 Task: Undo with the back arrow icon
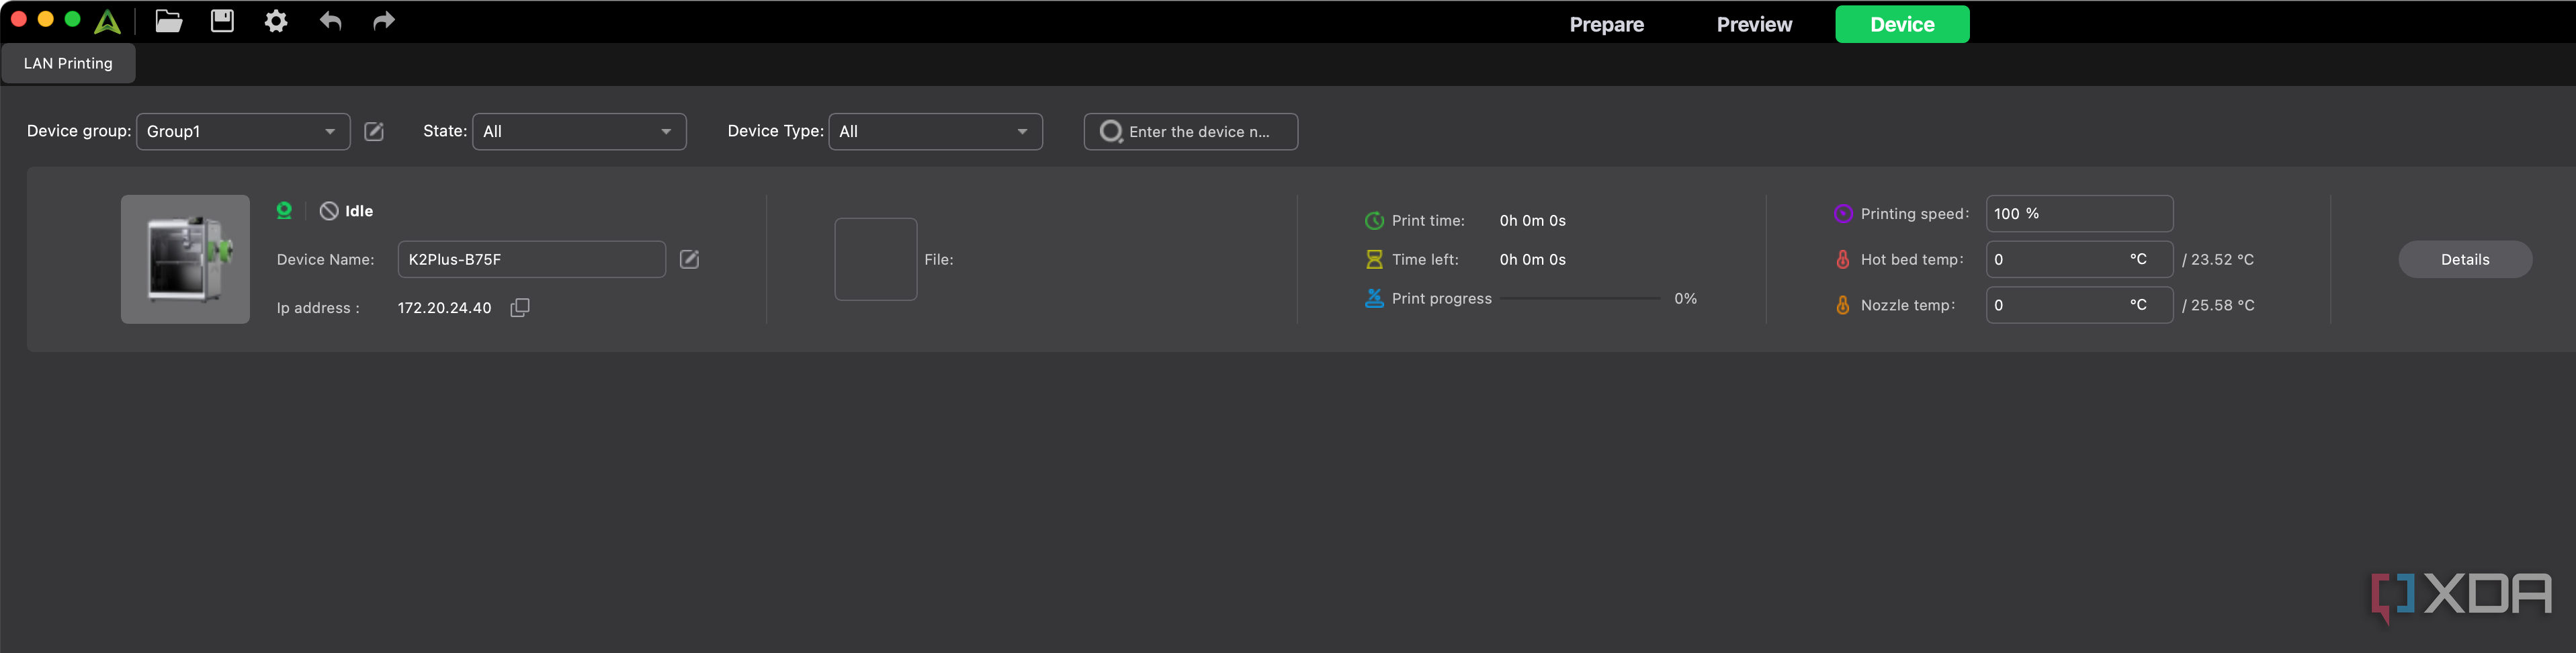[330, 21]
